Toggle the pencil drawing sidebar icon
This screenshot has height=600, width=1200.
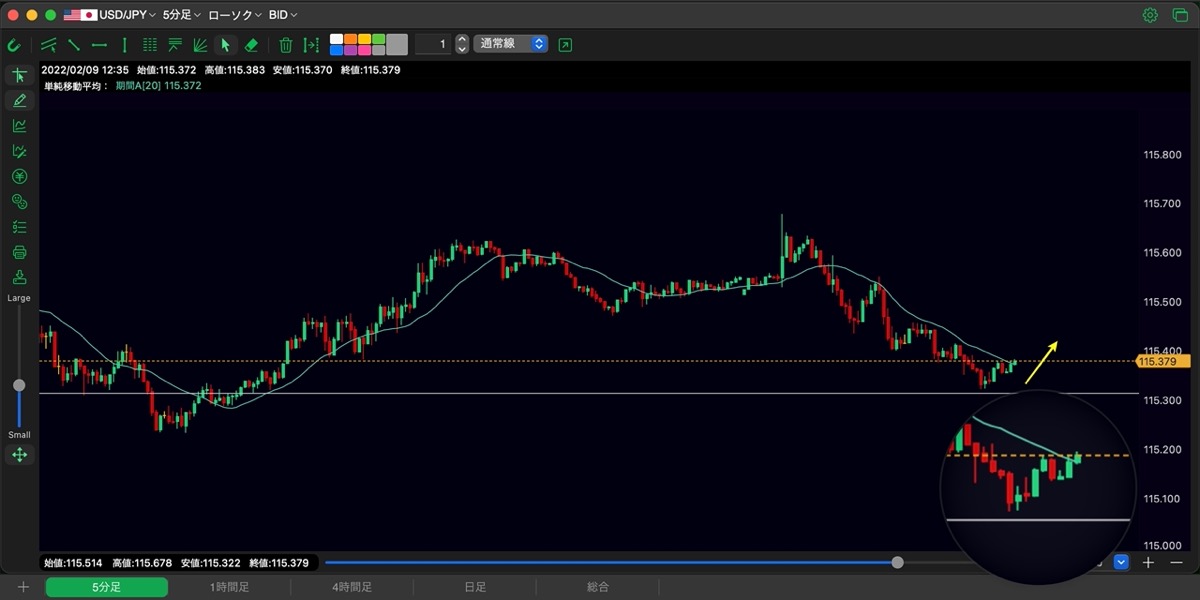(19, 100)
